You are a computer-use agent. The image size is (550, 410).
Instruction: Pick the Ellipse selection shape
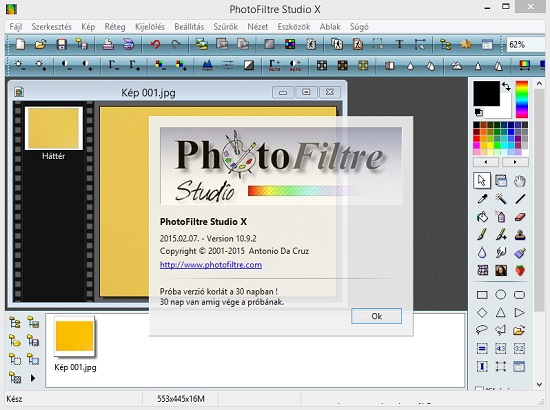[501, 295]
